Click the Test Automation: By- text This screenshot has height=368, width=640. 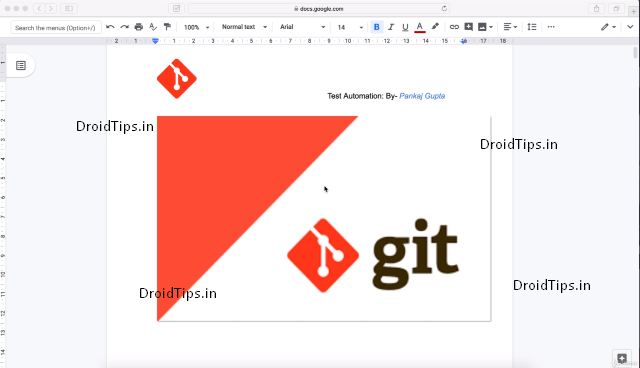point(362,96)
